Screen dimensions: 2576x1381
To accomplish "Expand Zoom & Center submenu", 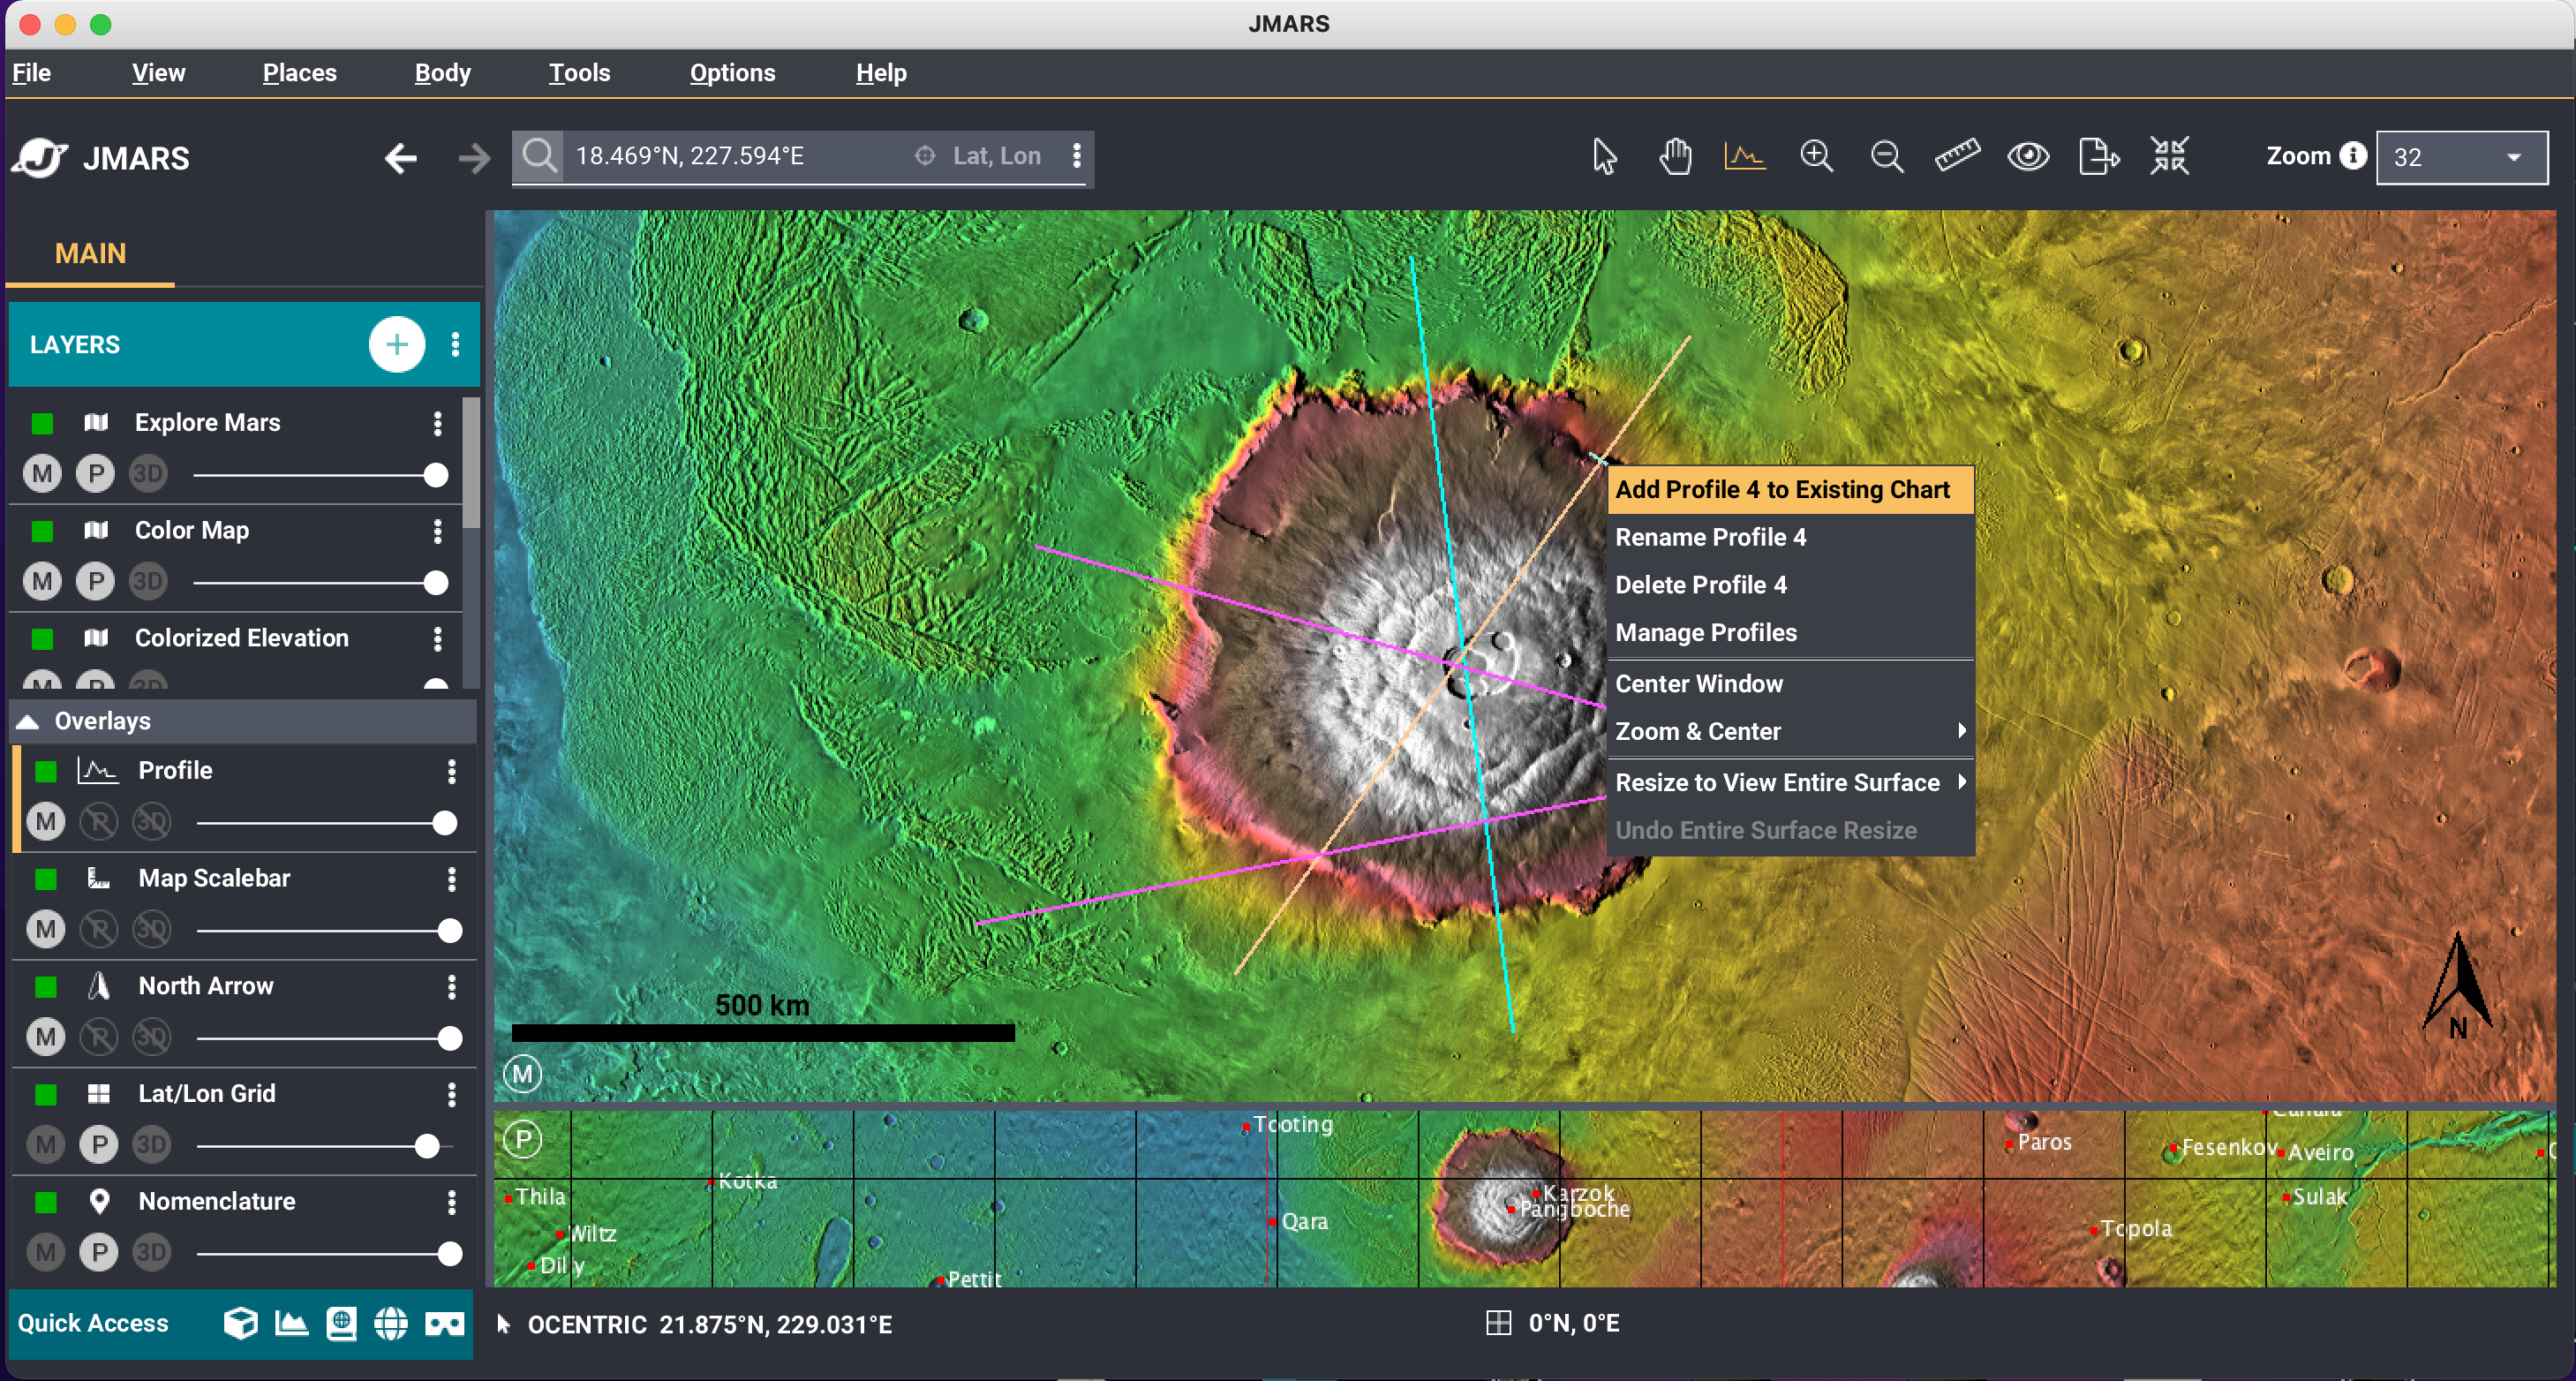I will click(x=1790, y=732).
